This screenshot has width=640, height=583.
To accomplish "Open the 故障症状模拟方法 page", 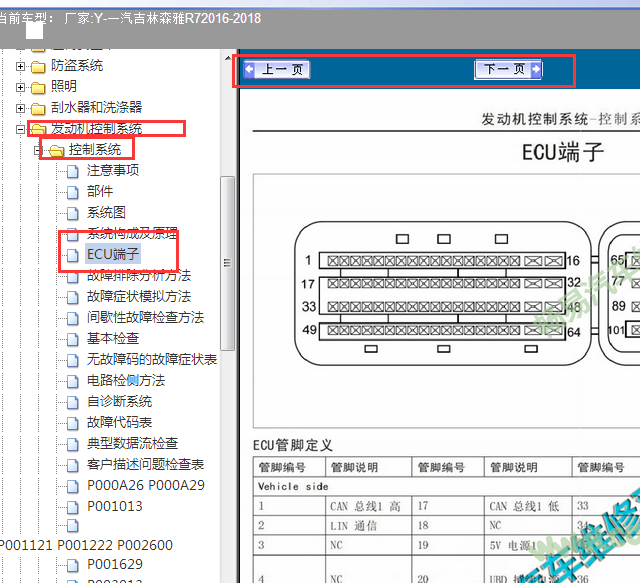I will (139, 297).
